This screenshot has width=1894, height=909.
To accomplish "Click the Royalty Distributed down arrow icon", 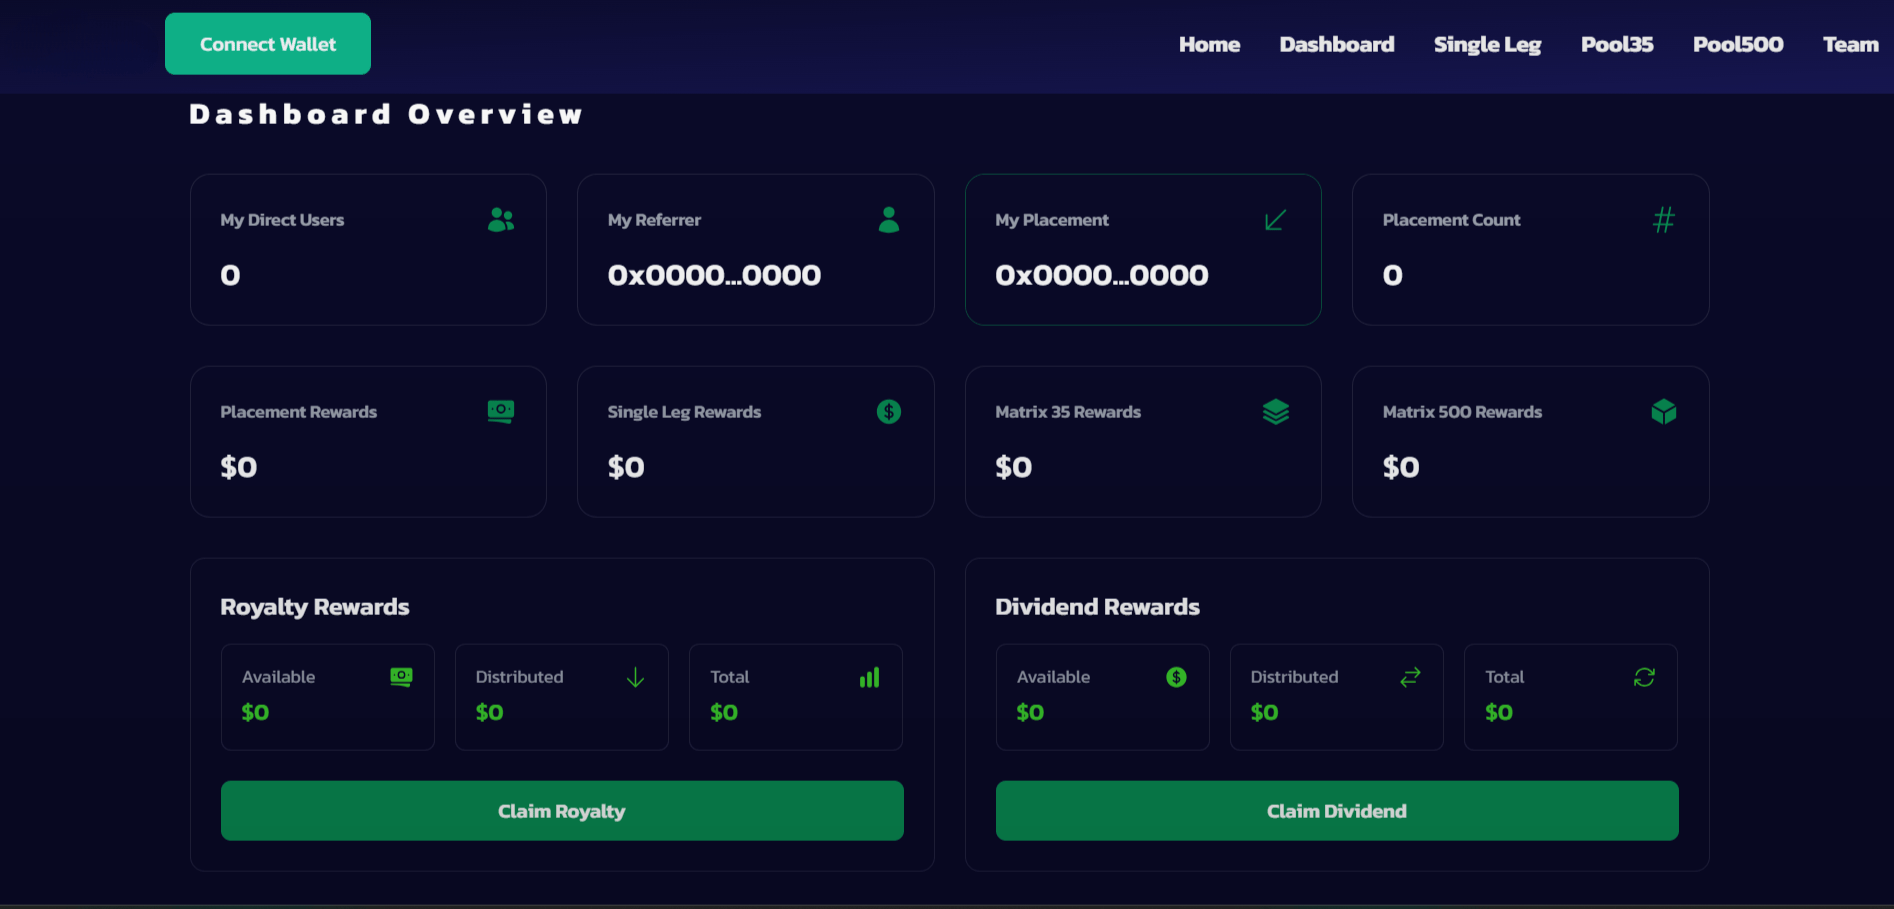I will [x=635, y=677].
